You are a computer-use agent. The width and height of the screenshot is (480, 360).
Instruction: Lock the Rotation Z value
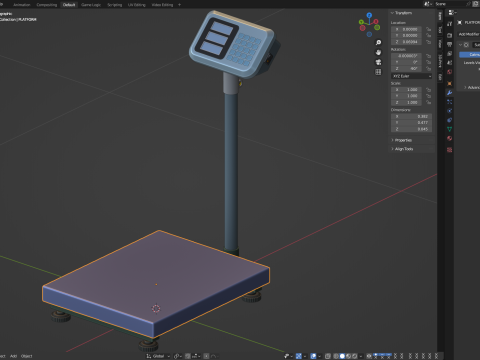pos(429,68)
